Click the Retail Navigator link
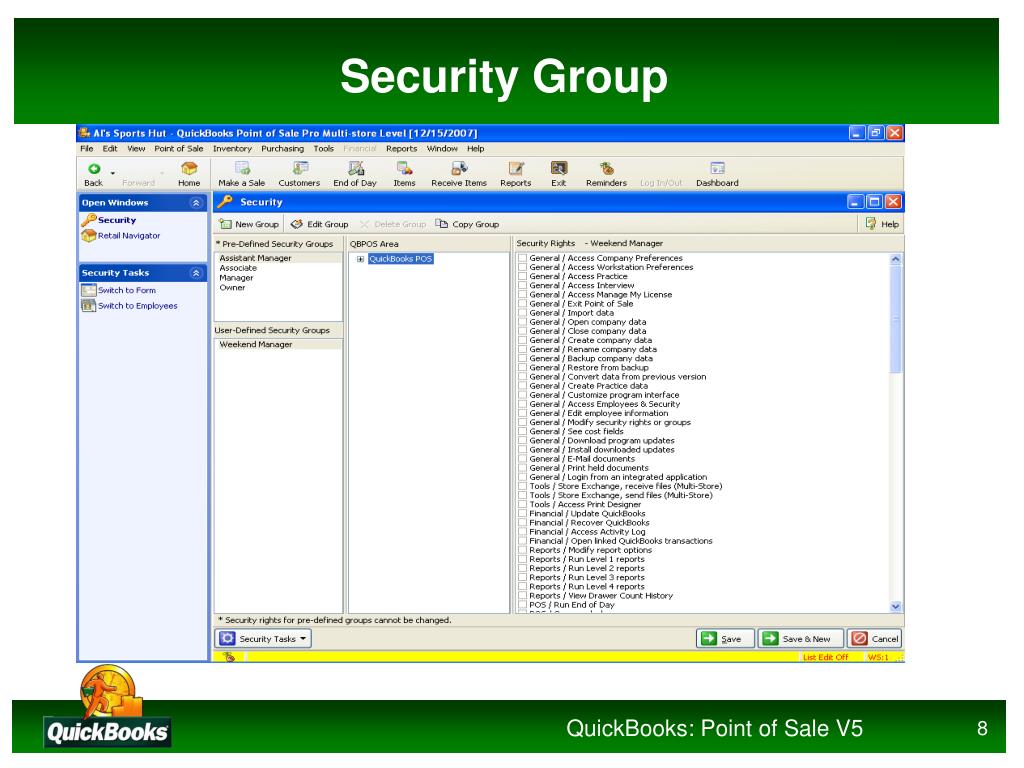Image resolution: width=1024 pixels, height=768 pixels. click(x=129, y=236)
